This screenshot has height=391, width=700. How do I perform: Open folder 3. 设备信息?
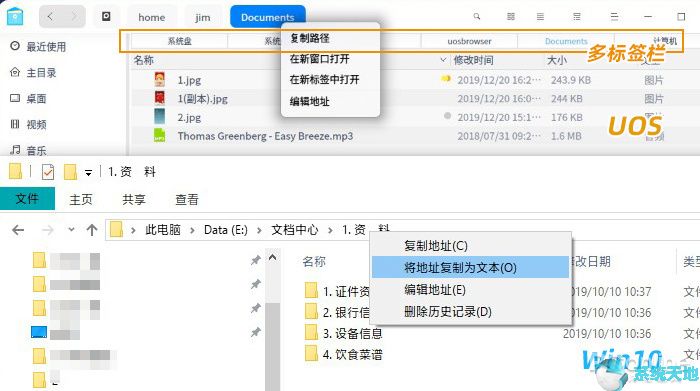pos(352,333)
